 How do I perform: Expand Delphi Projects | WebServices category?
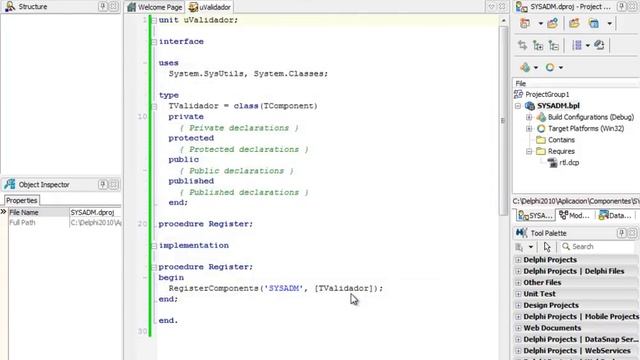click(x=518, y=351)
